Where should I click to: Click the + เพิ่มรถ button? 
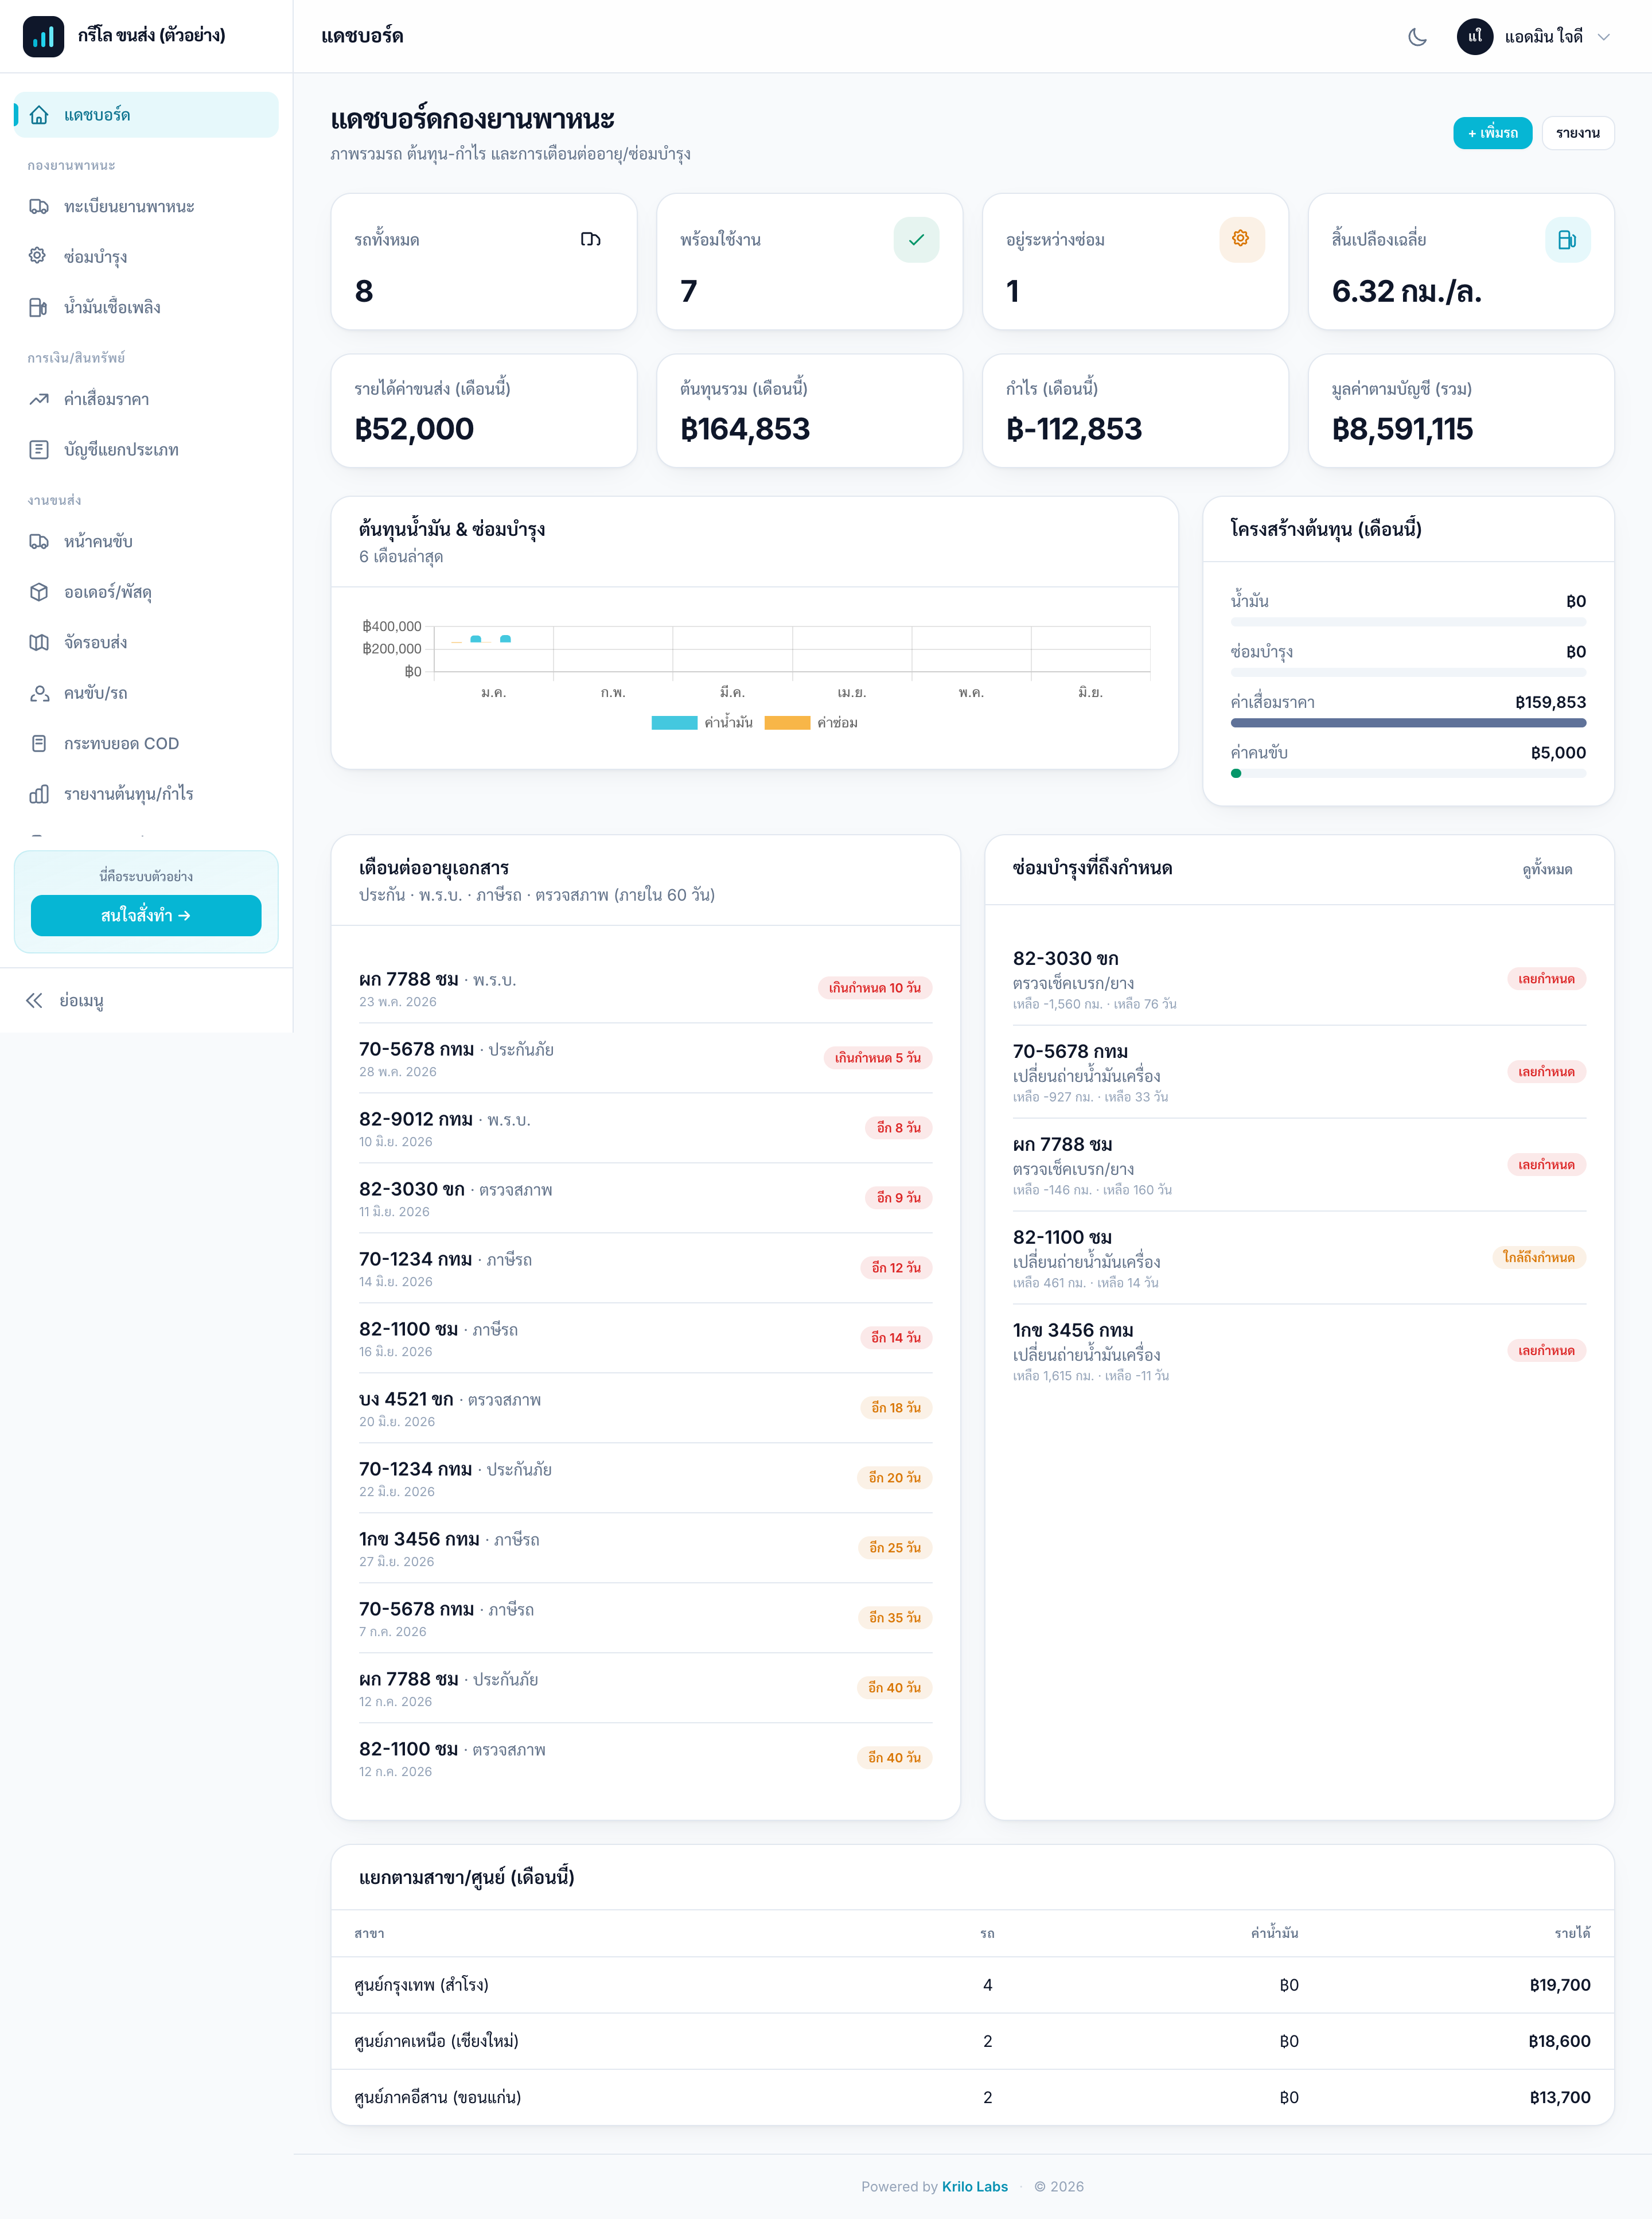[1492, 133]
